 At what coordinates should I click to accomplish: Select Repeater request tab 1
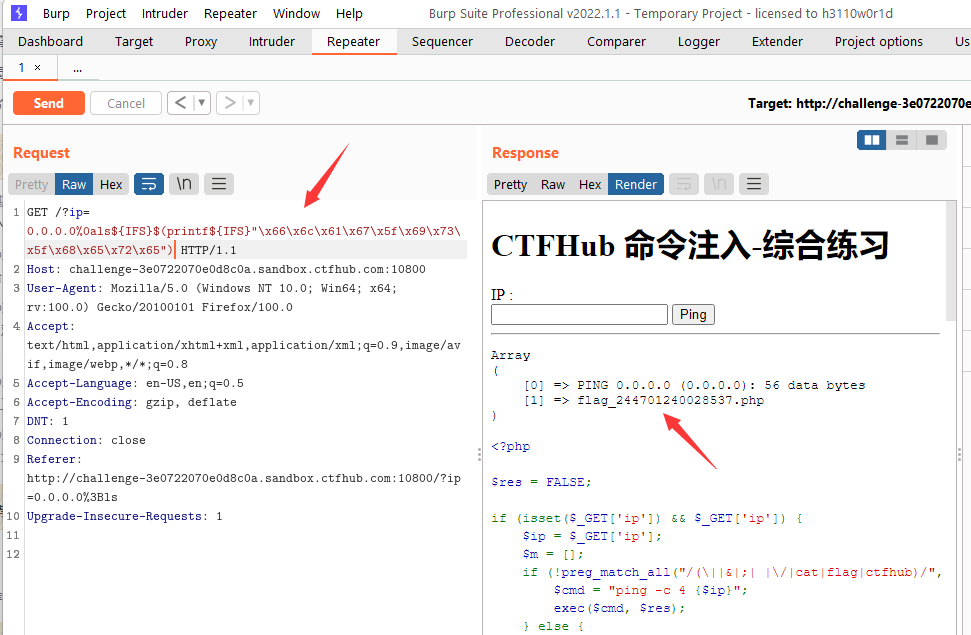[22, 68]
